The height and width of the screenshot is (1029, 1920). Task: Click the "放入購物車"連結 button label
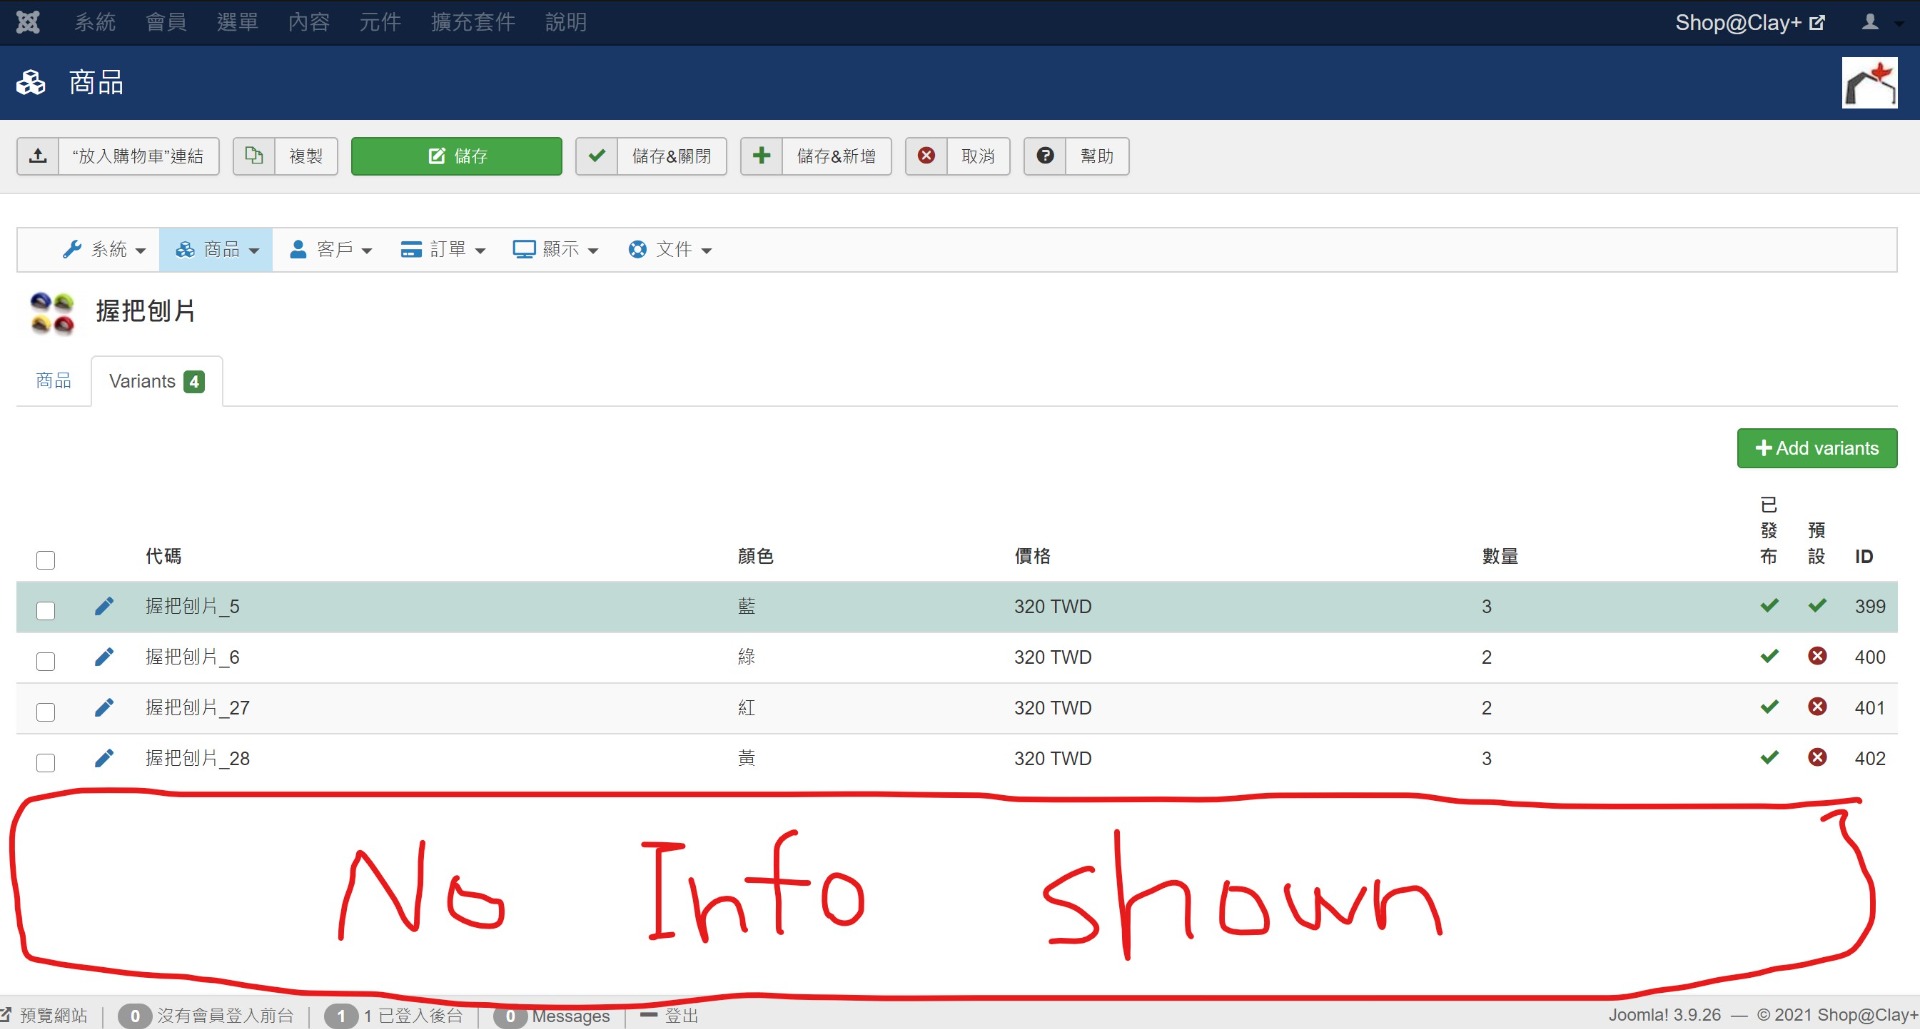point(138,156)
